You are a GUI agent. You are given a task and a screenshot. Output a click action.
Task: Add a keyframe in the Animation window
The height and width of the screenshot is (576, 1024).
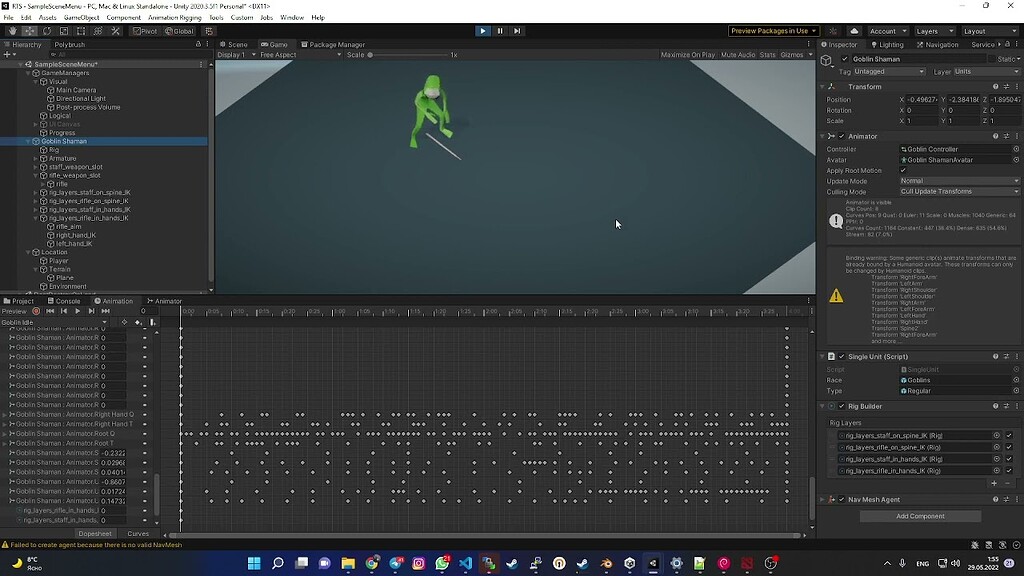pyautogui.click(x=125, y=322)
